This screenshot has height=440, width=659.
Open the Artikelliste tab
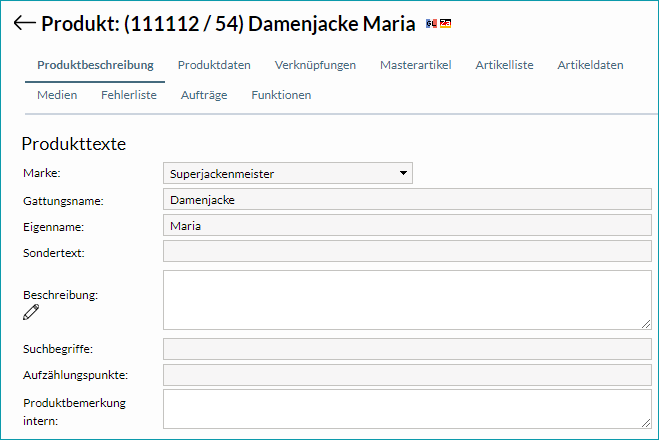504,65
